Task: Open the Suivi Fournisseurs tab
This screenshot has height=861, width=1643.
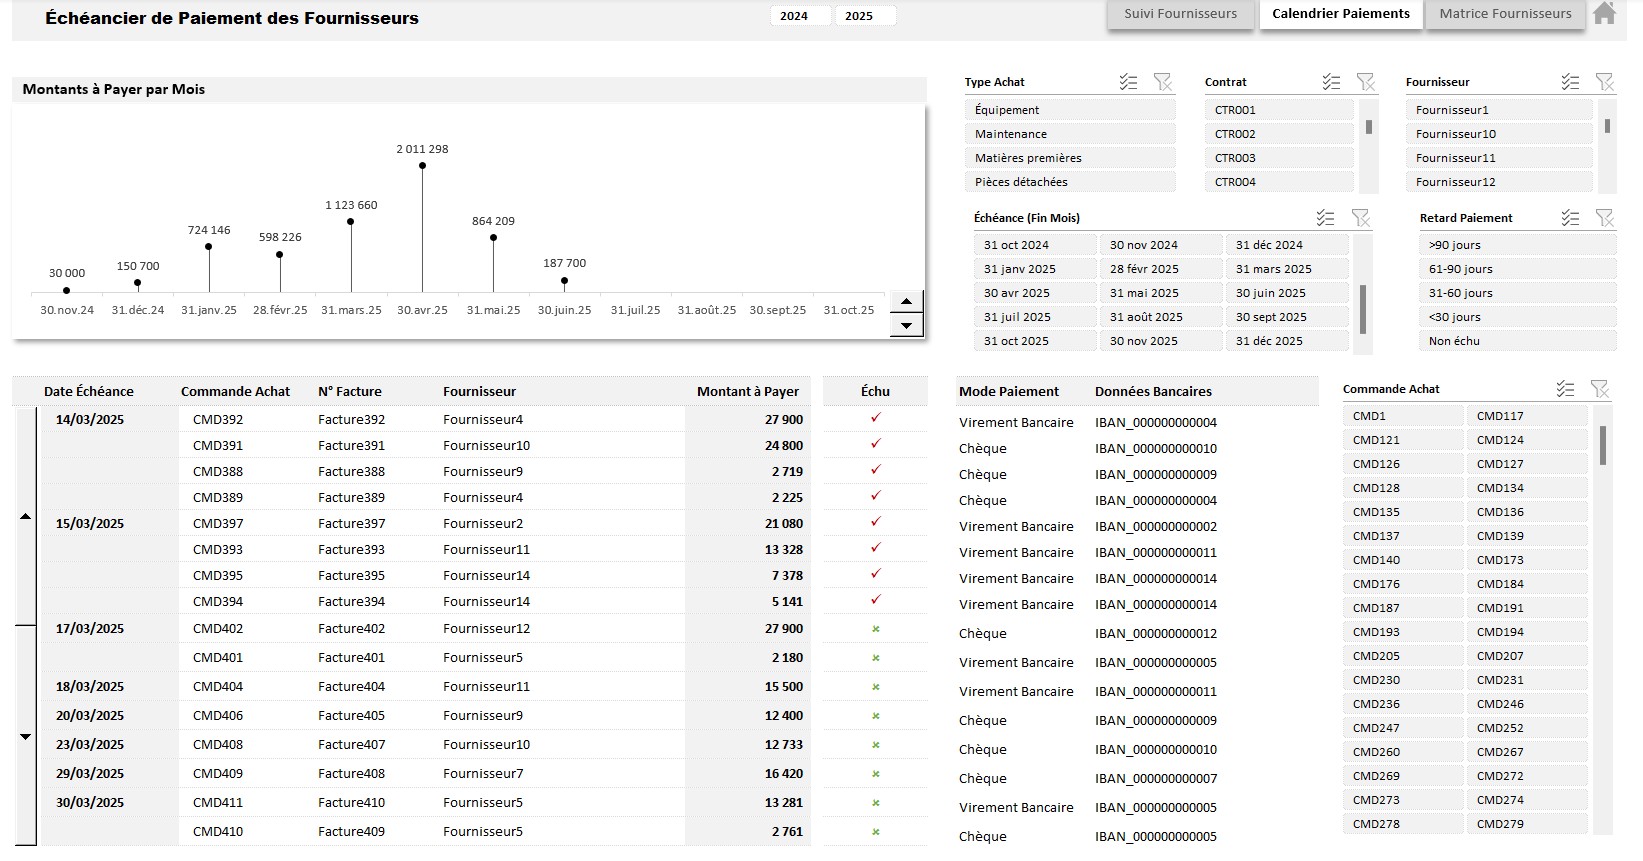Action: click(x=1180, y=14)
